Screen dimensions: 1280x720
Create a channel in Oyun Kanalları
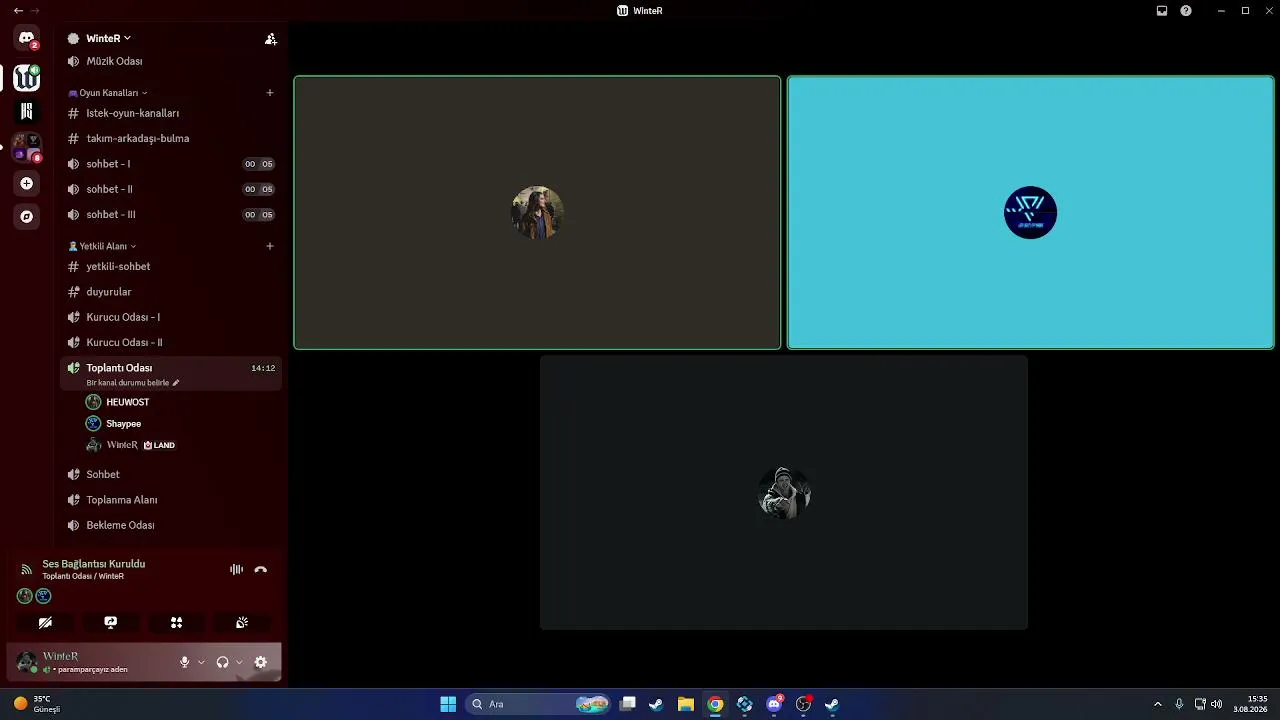click(270, 93)
